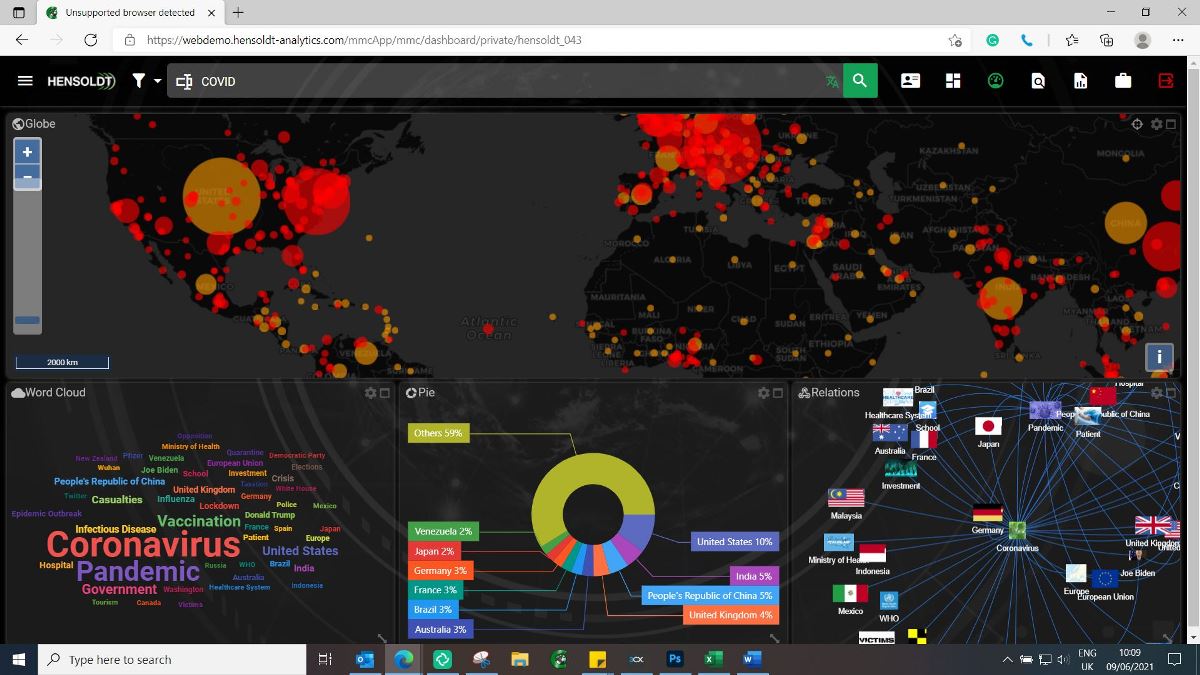Screen dimensions: 1200x675
Task: Open the hamburger main menu
Action: [x=25, y=81]
